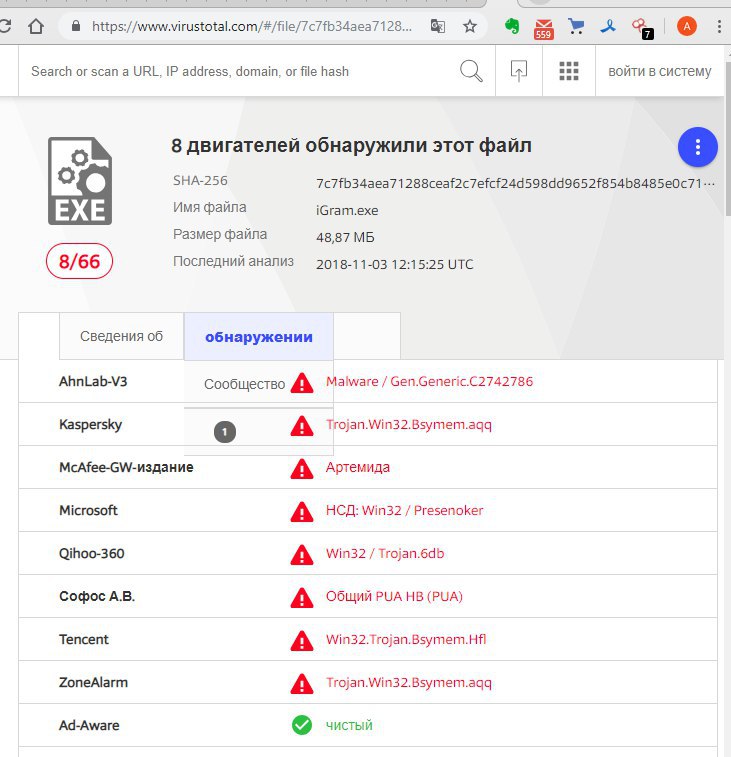Screen dimensions: 731x757
Task: Click the last analysis date 2018-11-03
Action: click(394, 265)
